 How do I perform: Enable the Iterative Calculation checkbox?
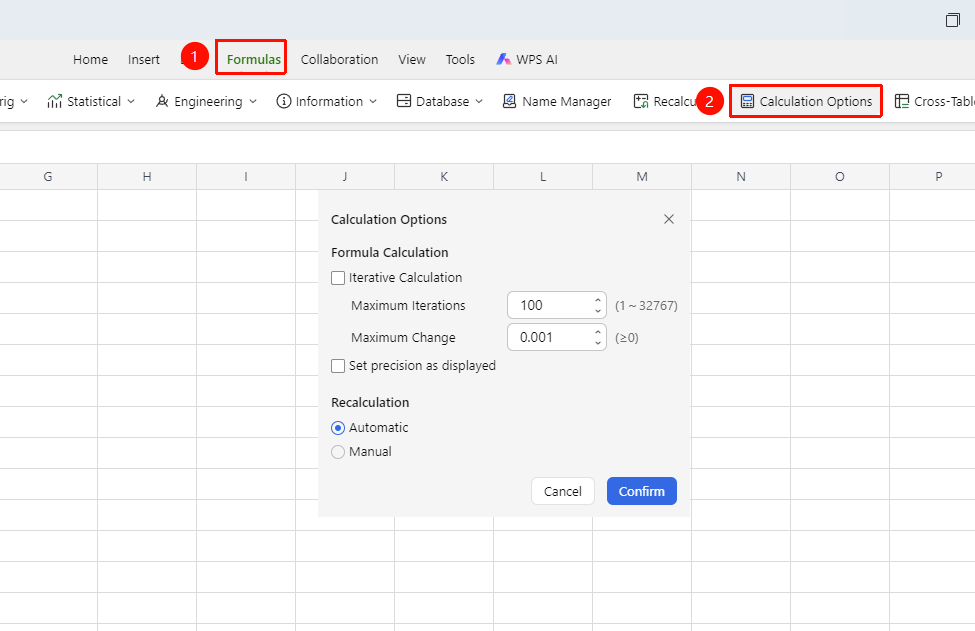click(338, 278)
